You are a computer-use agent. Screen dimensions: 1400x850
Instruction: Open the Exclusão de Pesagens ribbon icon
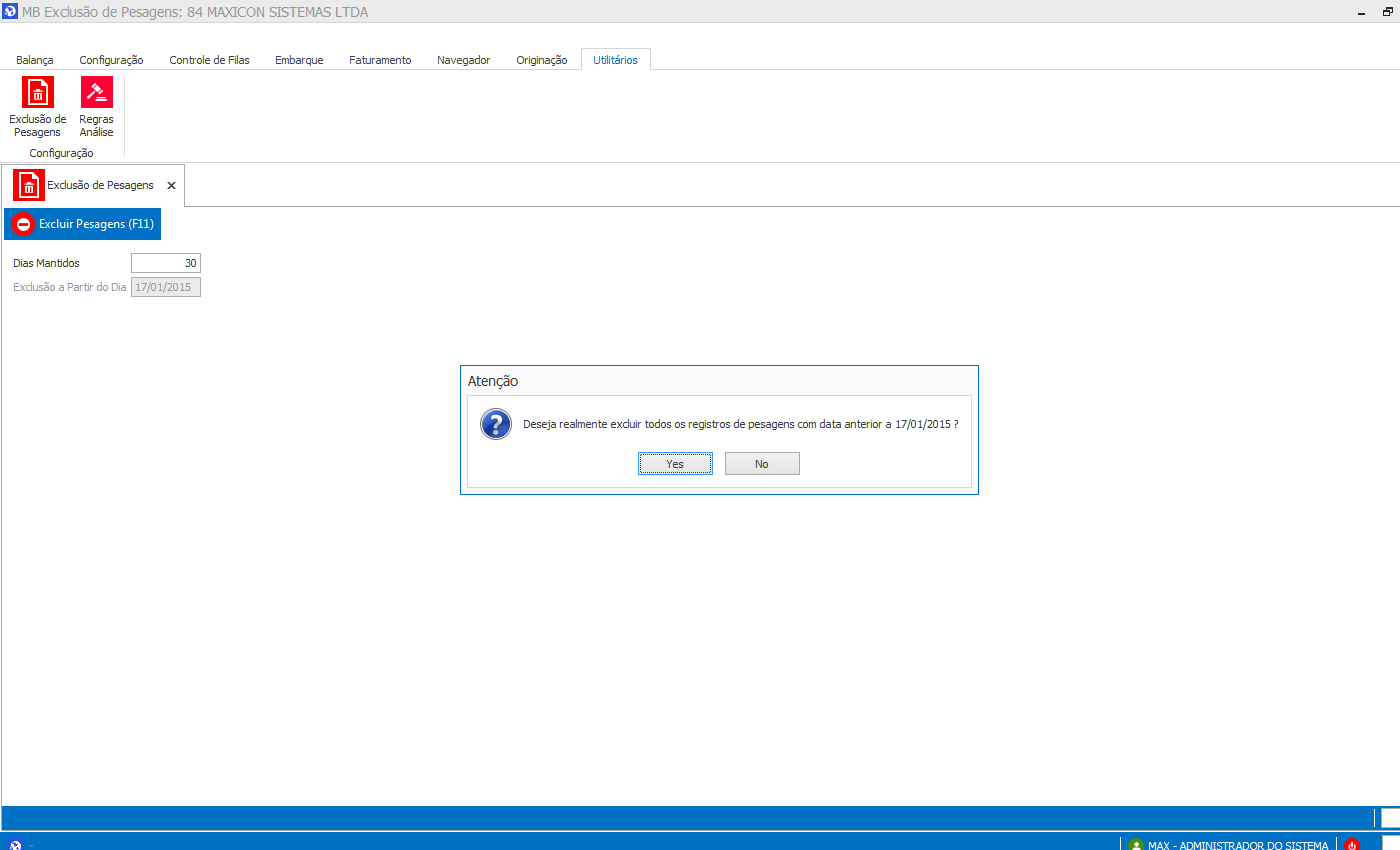tap(38, 93)
